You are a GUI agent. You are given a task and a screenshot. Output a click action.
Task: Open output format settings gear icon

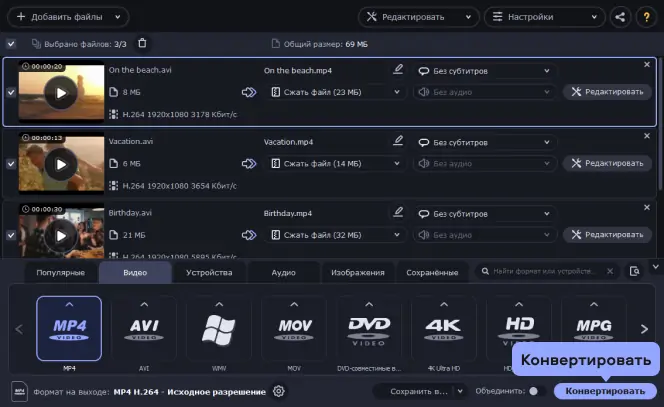[279, 391]
